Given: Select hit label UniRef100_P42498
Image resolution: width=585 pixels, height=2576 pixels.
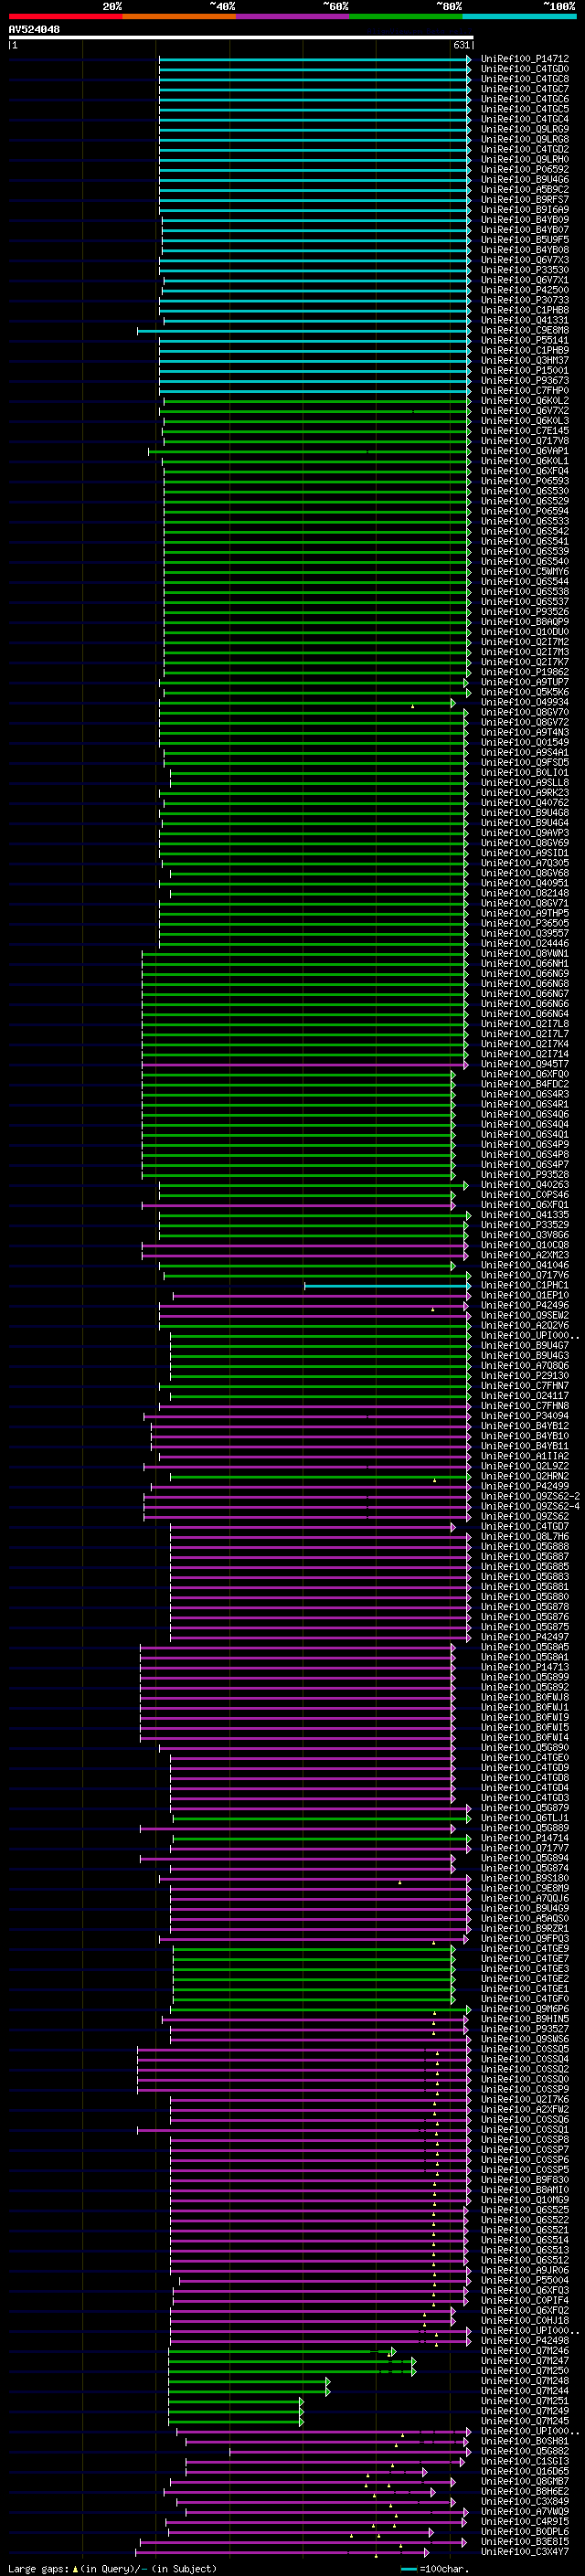Looking at the screenshot, I should click(x=524, y=2340).
